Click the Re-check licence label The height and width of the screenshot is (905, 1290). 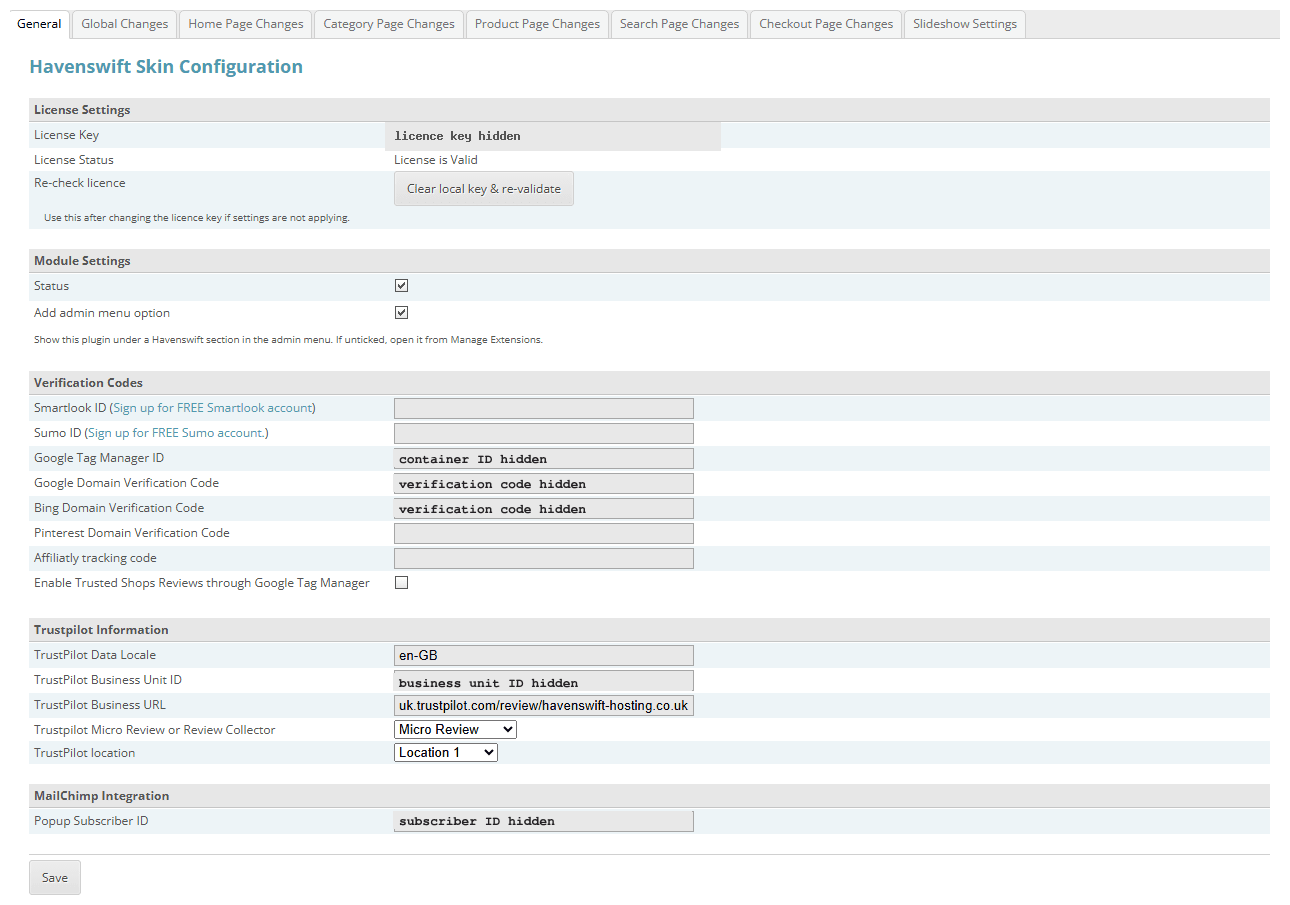pos(80,183)
